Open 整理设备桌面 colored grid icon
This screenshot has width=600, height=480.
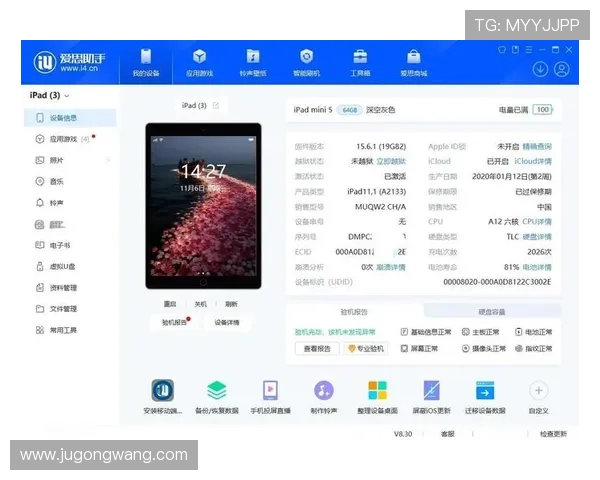coord(377,390)
